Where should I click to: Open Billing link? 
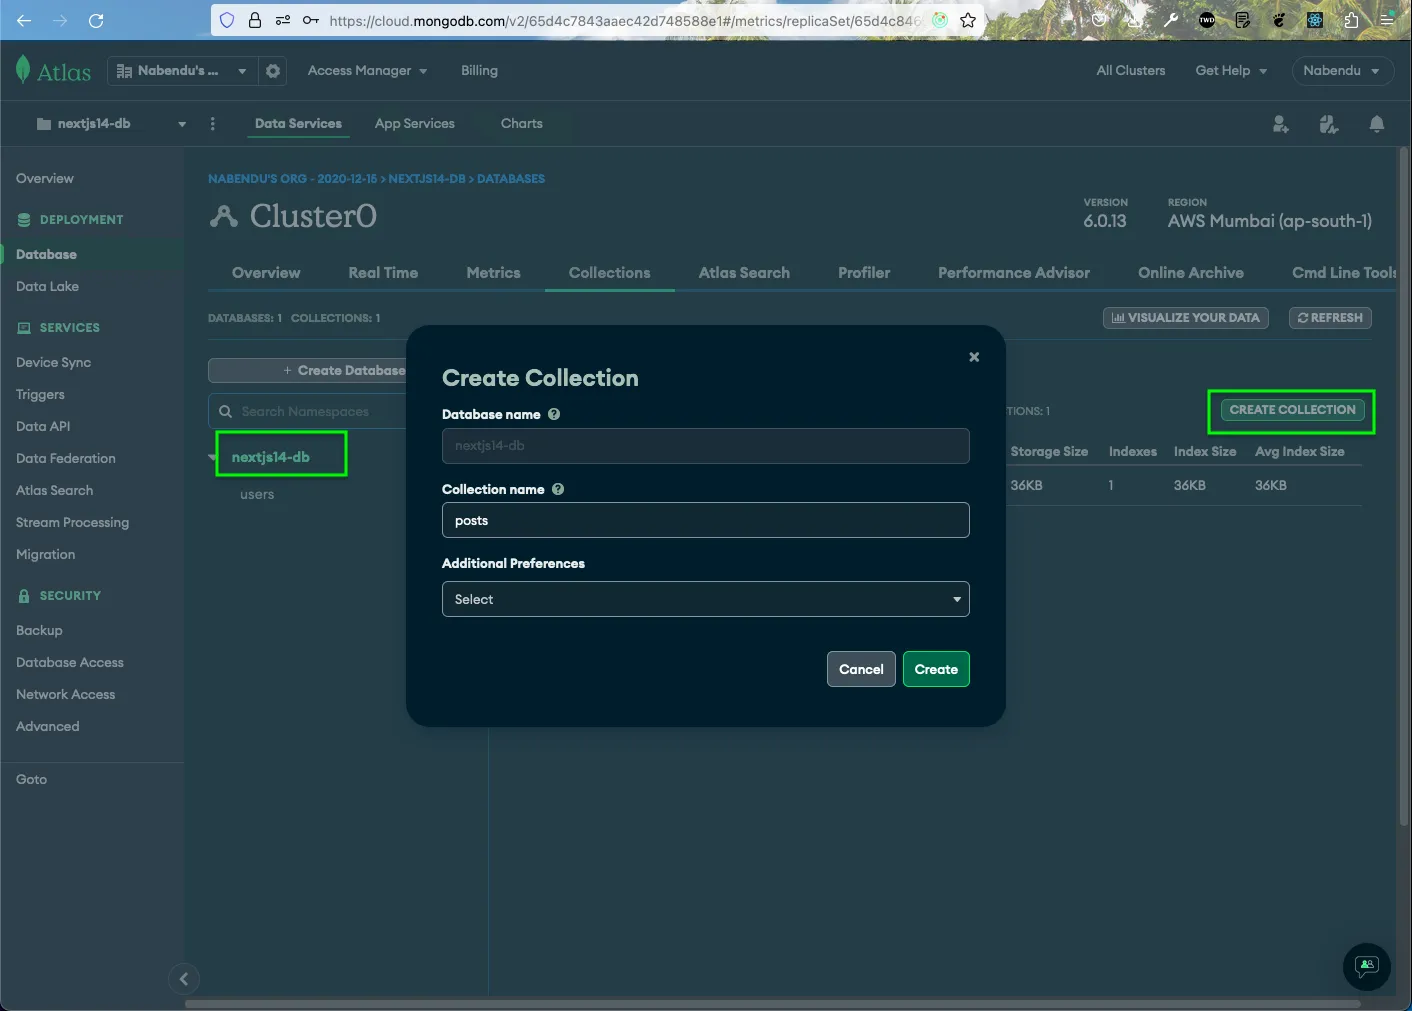point(479,71)
